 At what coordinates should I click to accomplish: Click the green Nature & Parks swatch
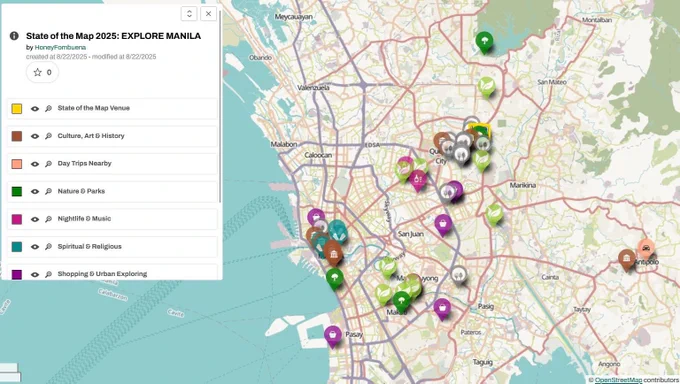point(17,191)
